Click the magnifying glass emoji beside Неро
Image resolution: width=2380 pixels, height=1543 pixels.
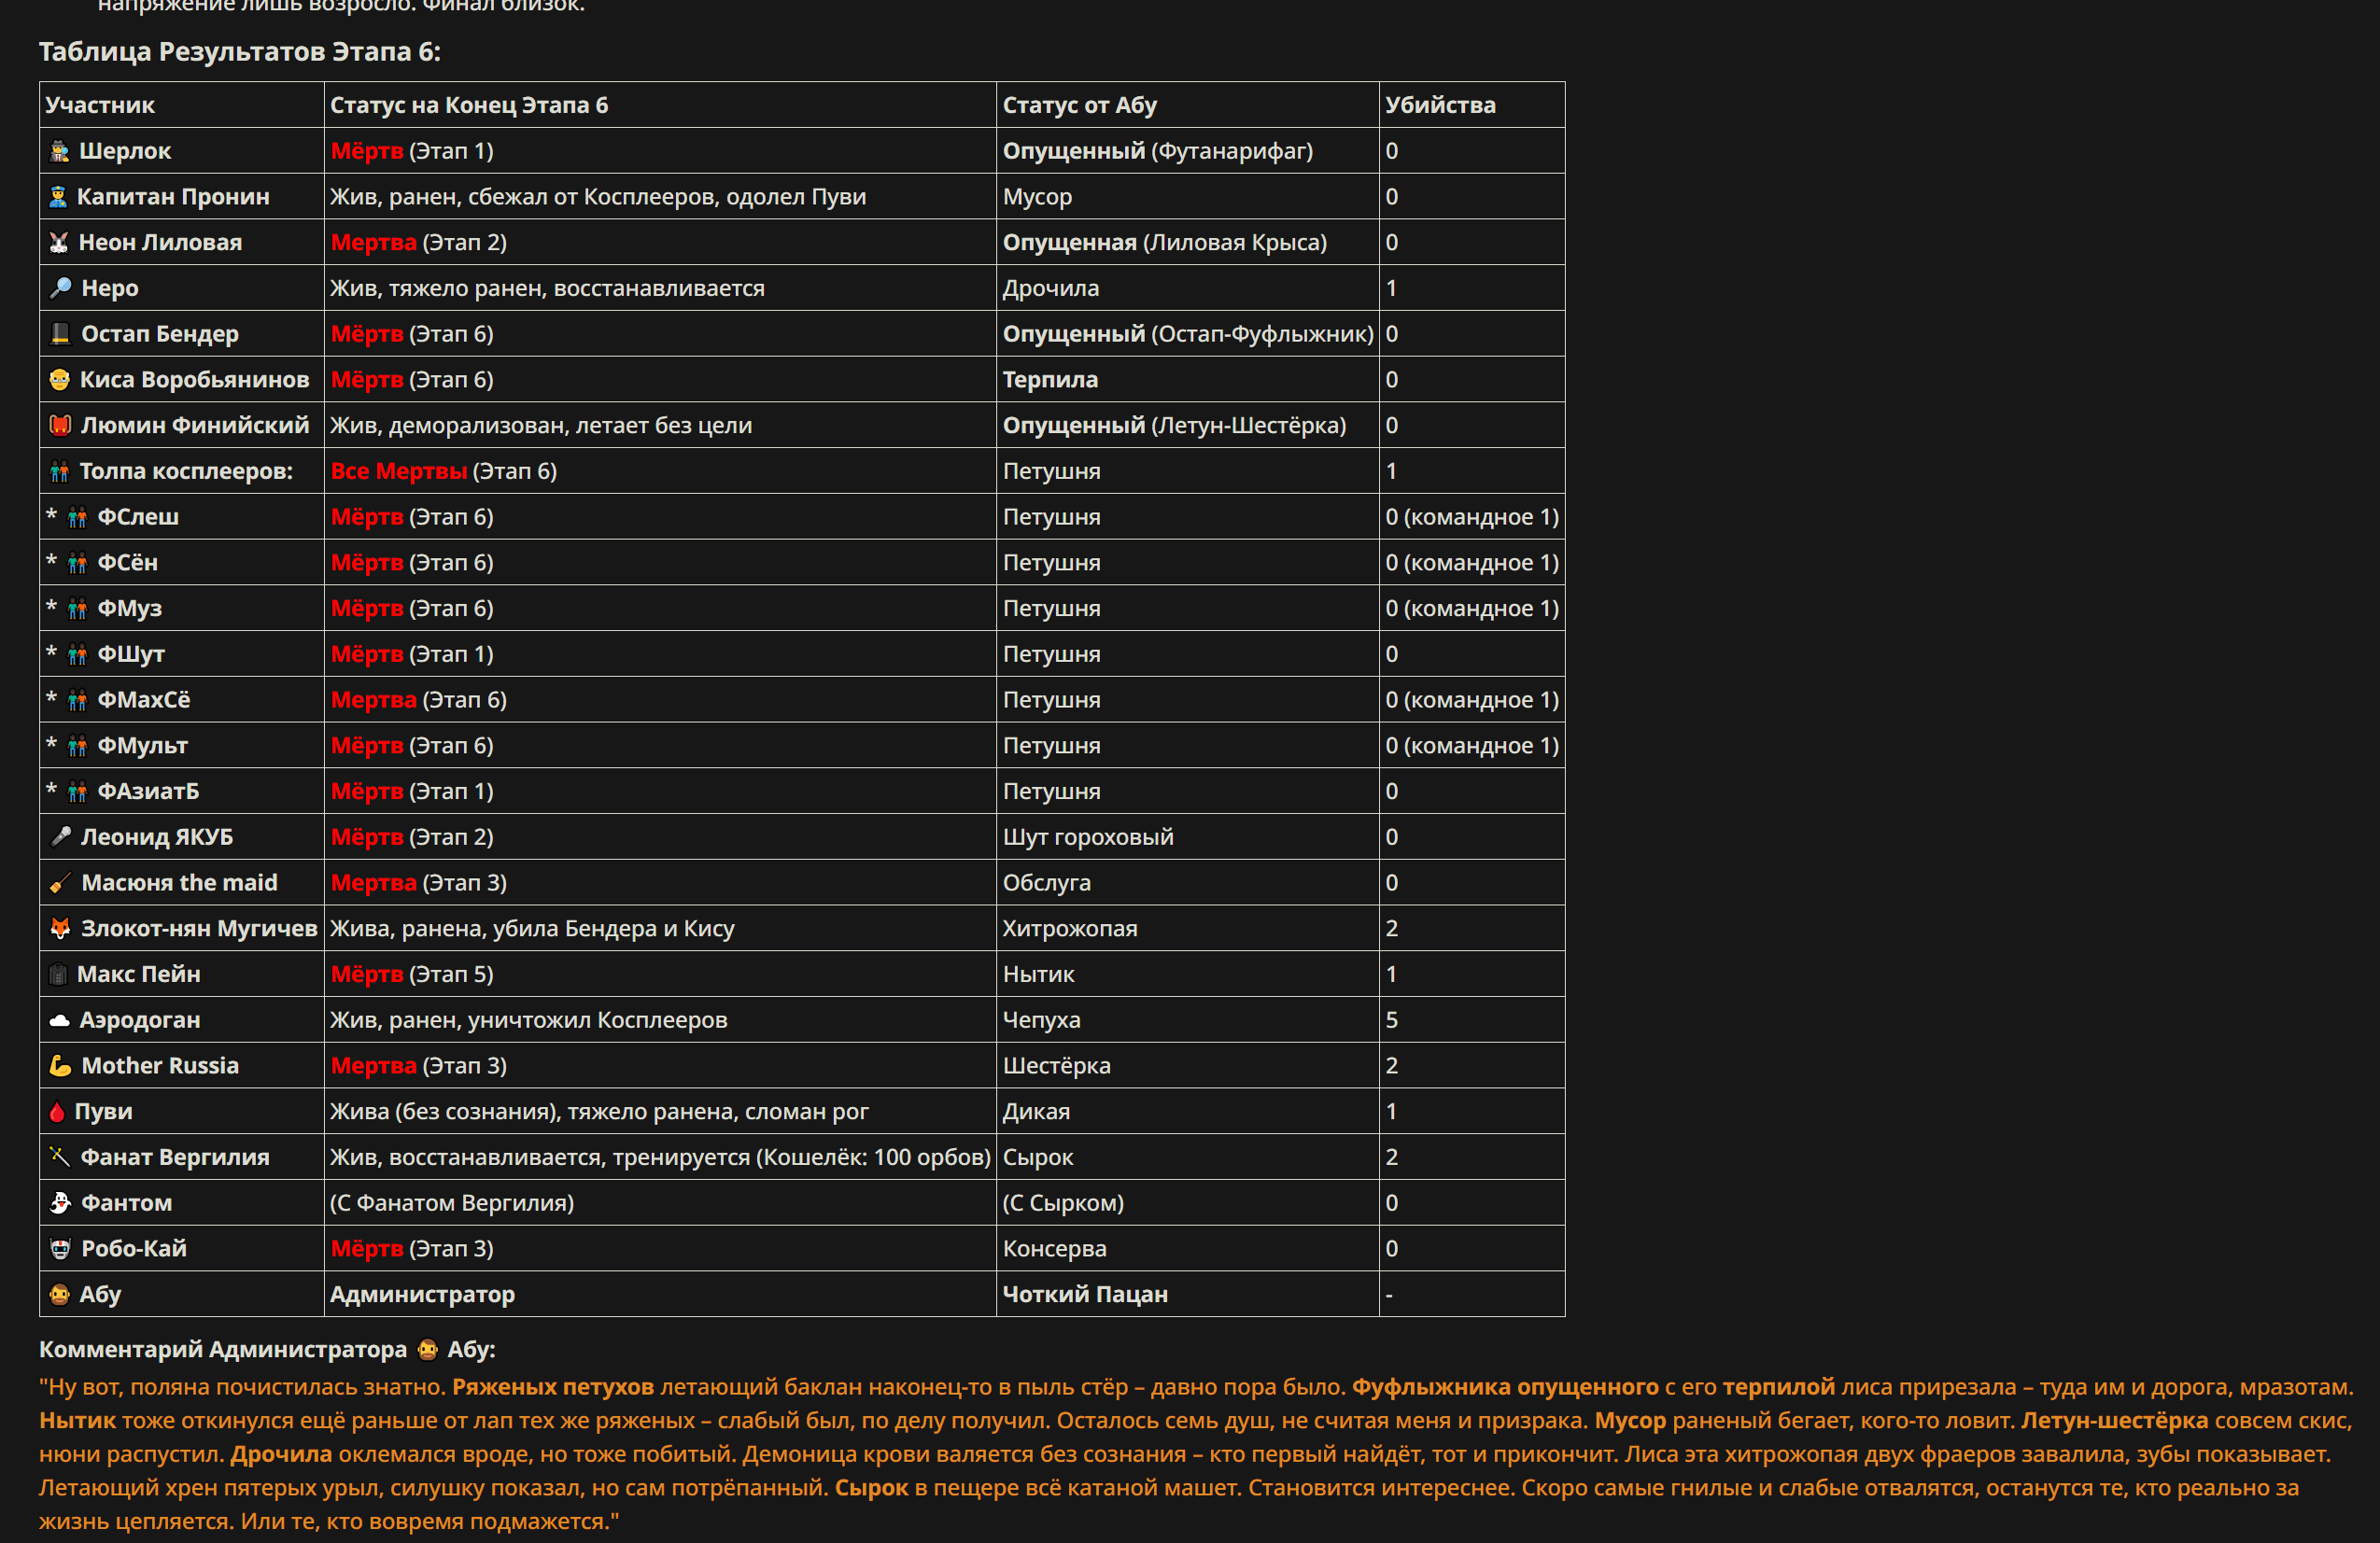(x=61, y=288)
